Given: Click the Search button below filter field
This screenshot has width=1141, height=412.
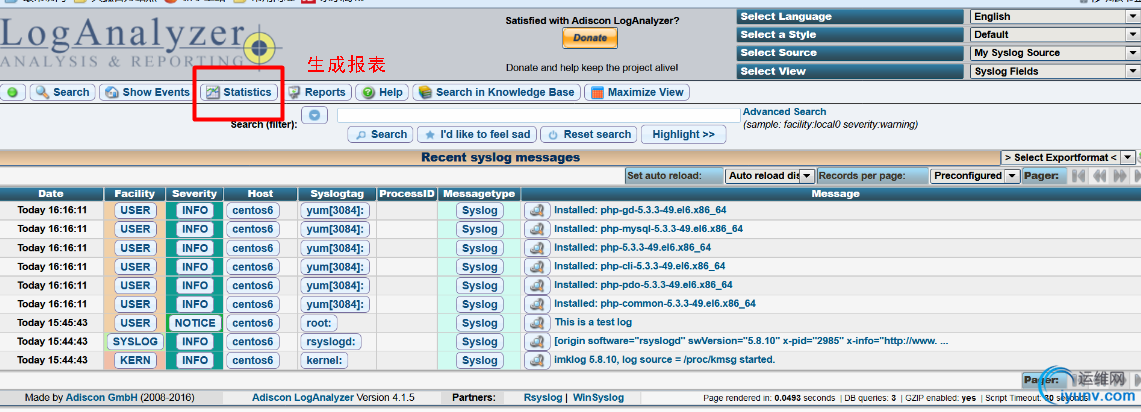Looking at the screenshot, I should [x=380, y=135].
